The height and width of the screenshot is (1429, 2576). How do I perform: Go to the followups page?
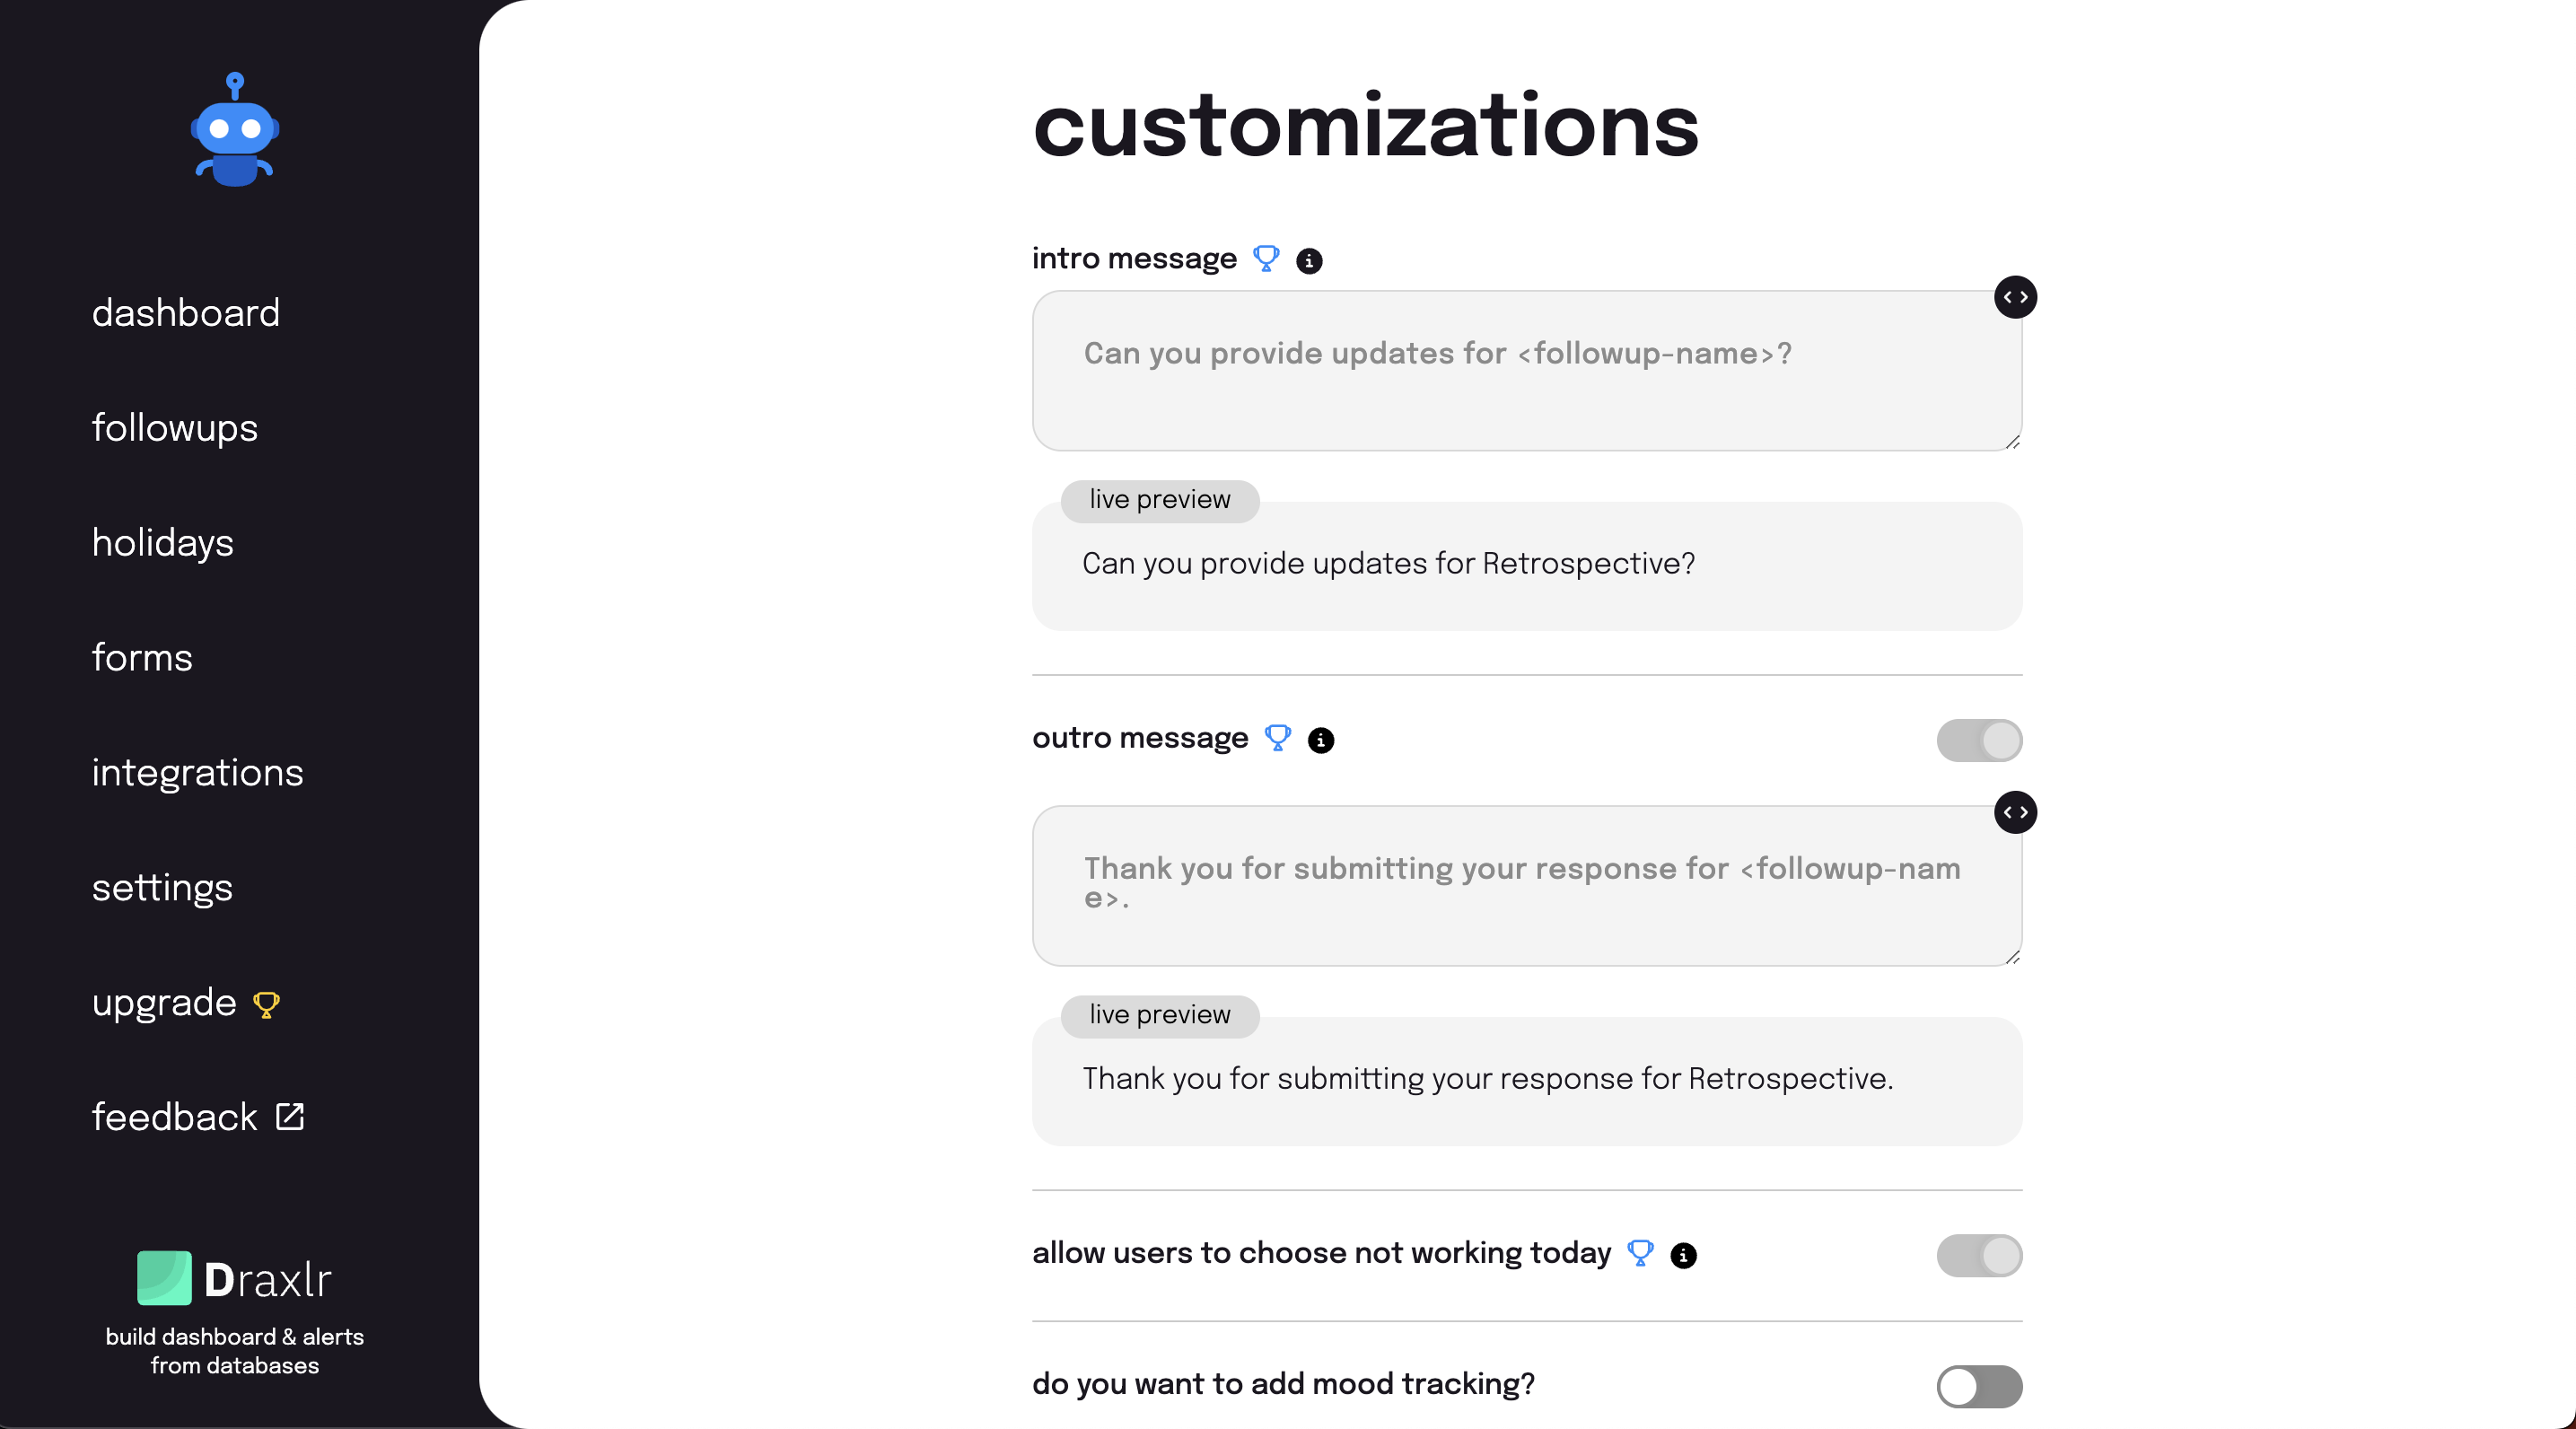175,428
